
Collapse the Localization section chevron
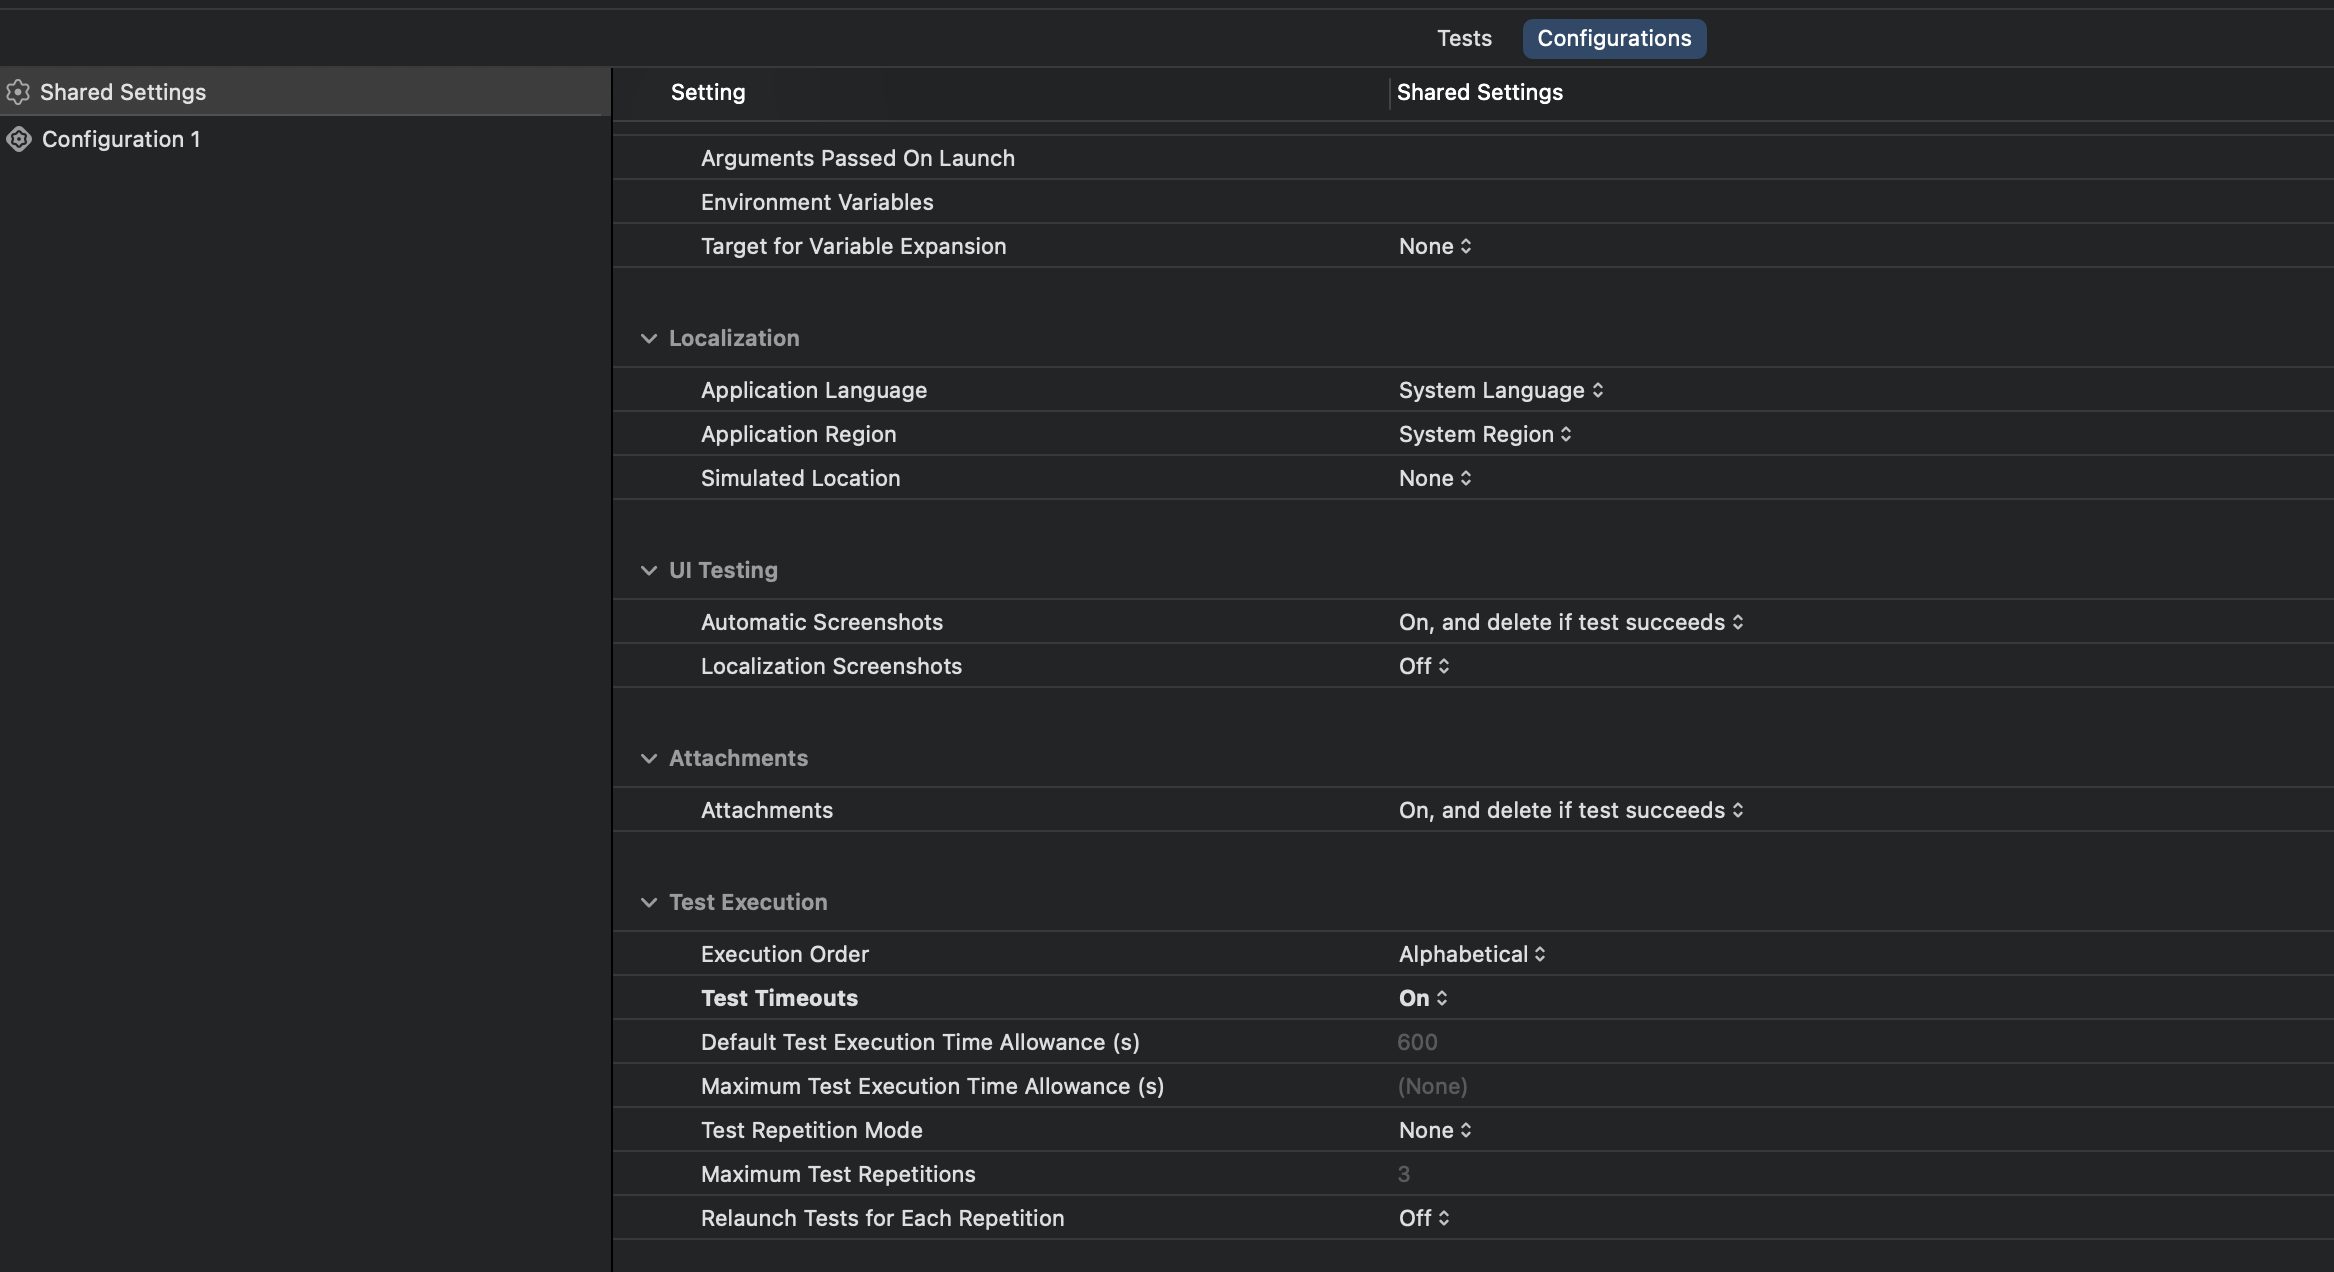pos(649,338)
